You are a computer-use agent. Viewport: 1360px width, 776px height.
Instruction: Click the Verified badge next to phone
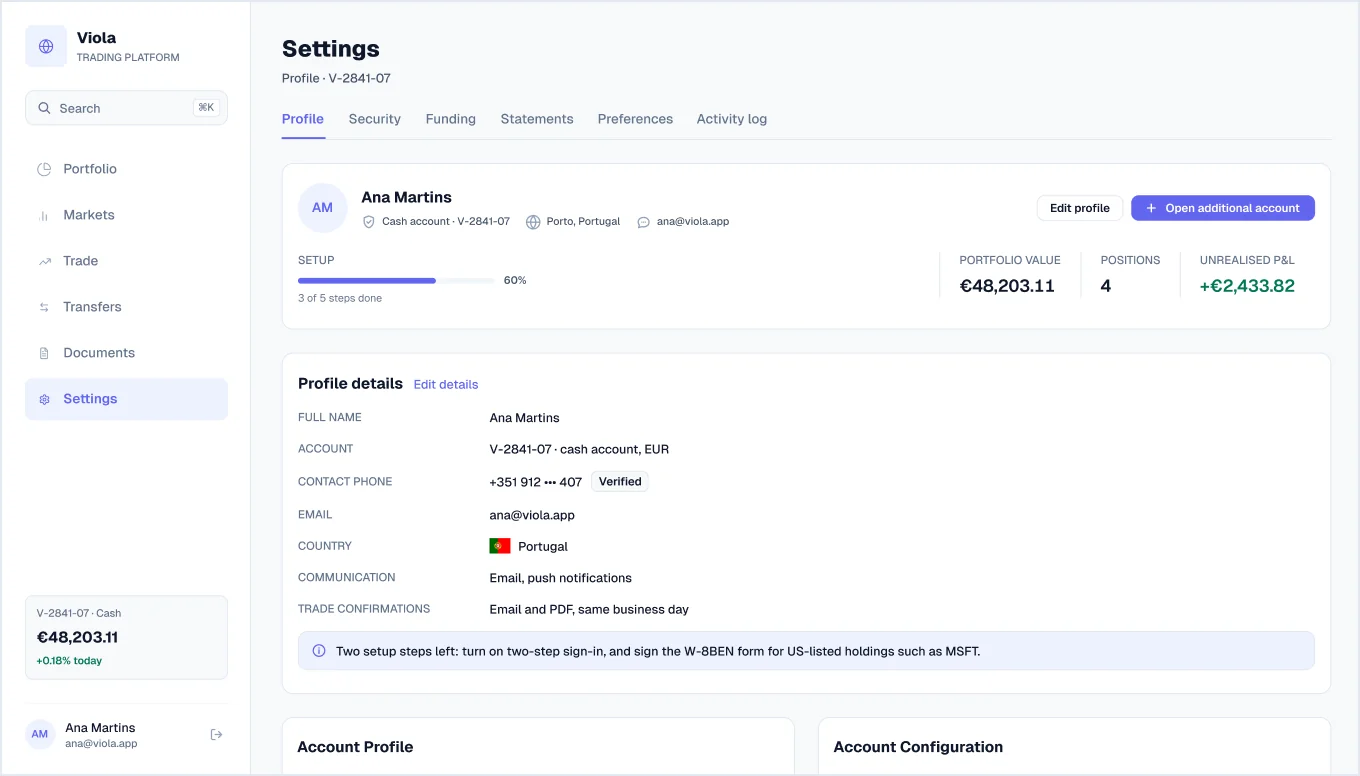click(620, 482)
